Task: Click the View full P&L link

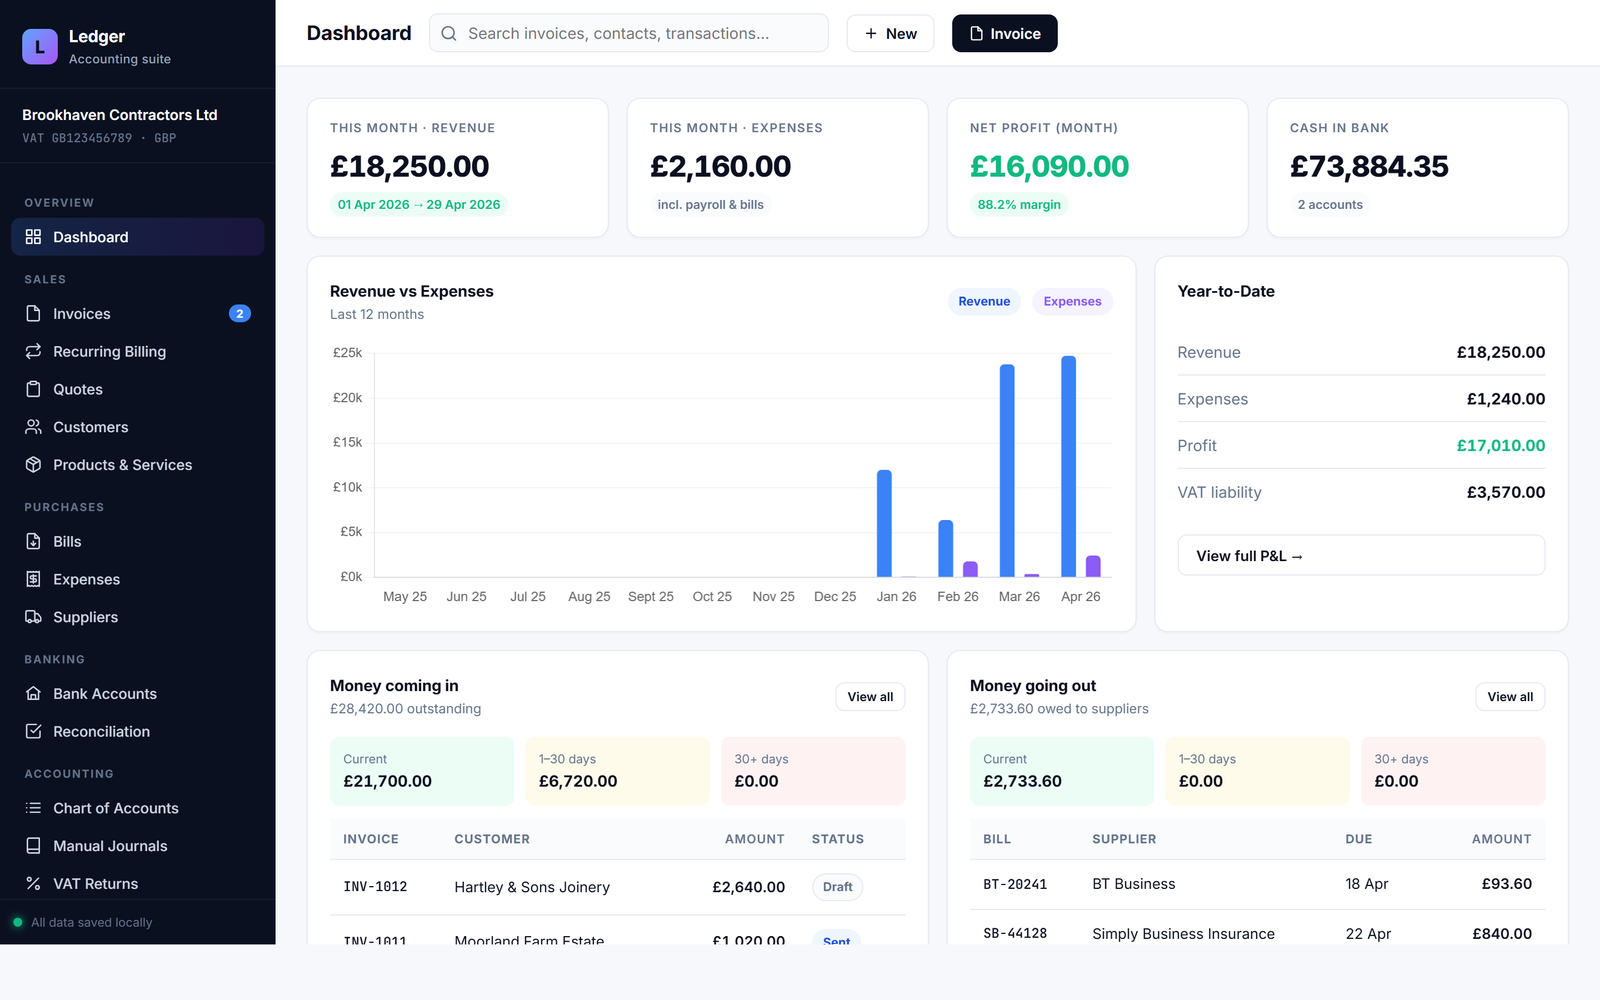Action: pyautogui.click(x=1361, y=555)
